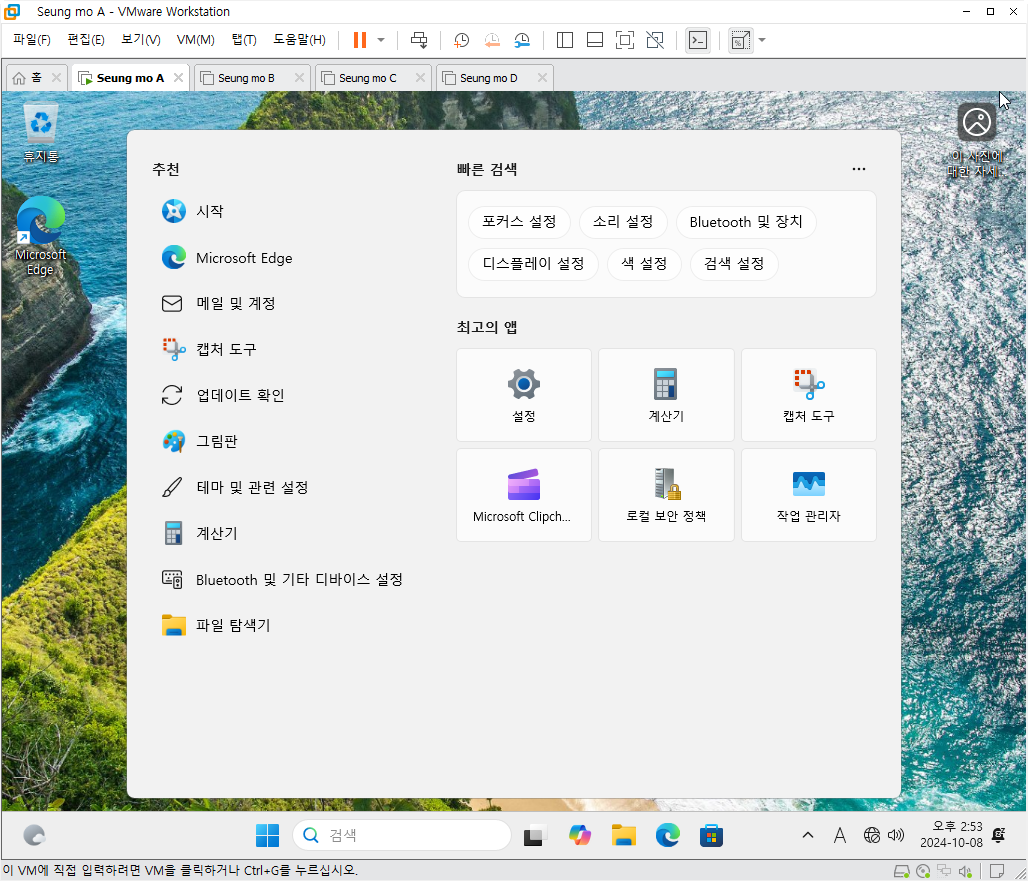Viewport: 1028px width, 881px height.
Task: Open the Microsoft Clipchamp tile
Action: tap(524, 495)
